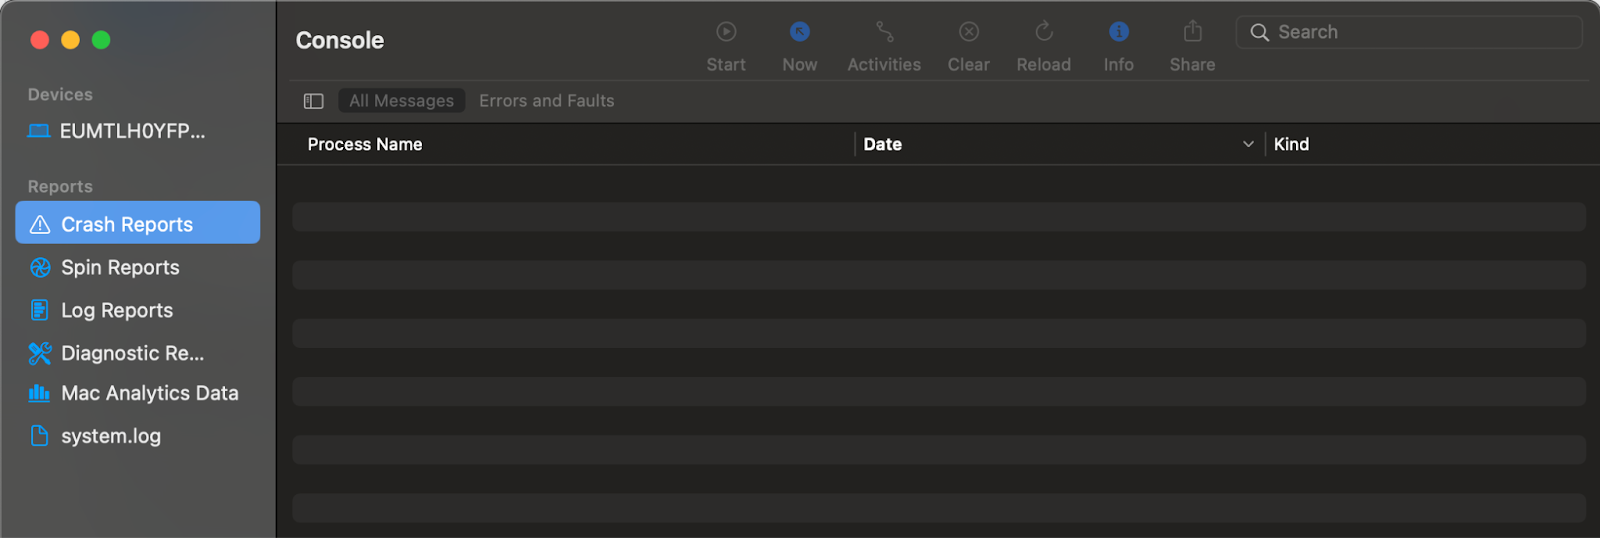Toggle the sidebar filter panel icon
Viewport: 1600px width, 538px height.
[x=314, y=101]
